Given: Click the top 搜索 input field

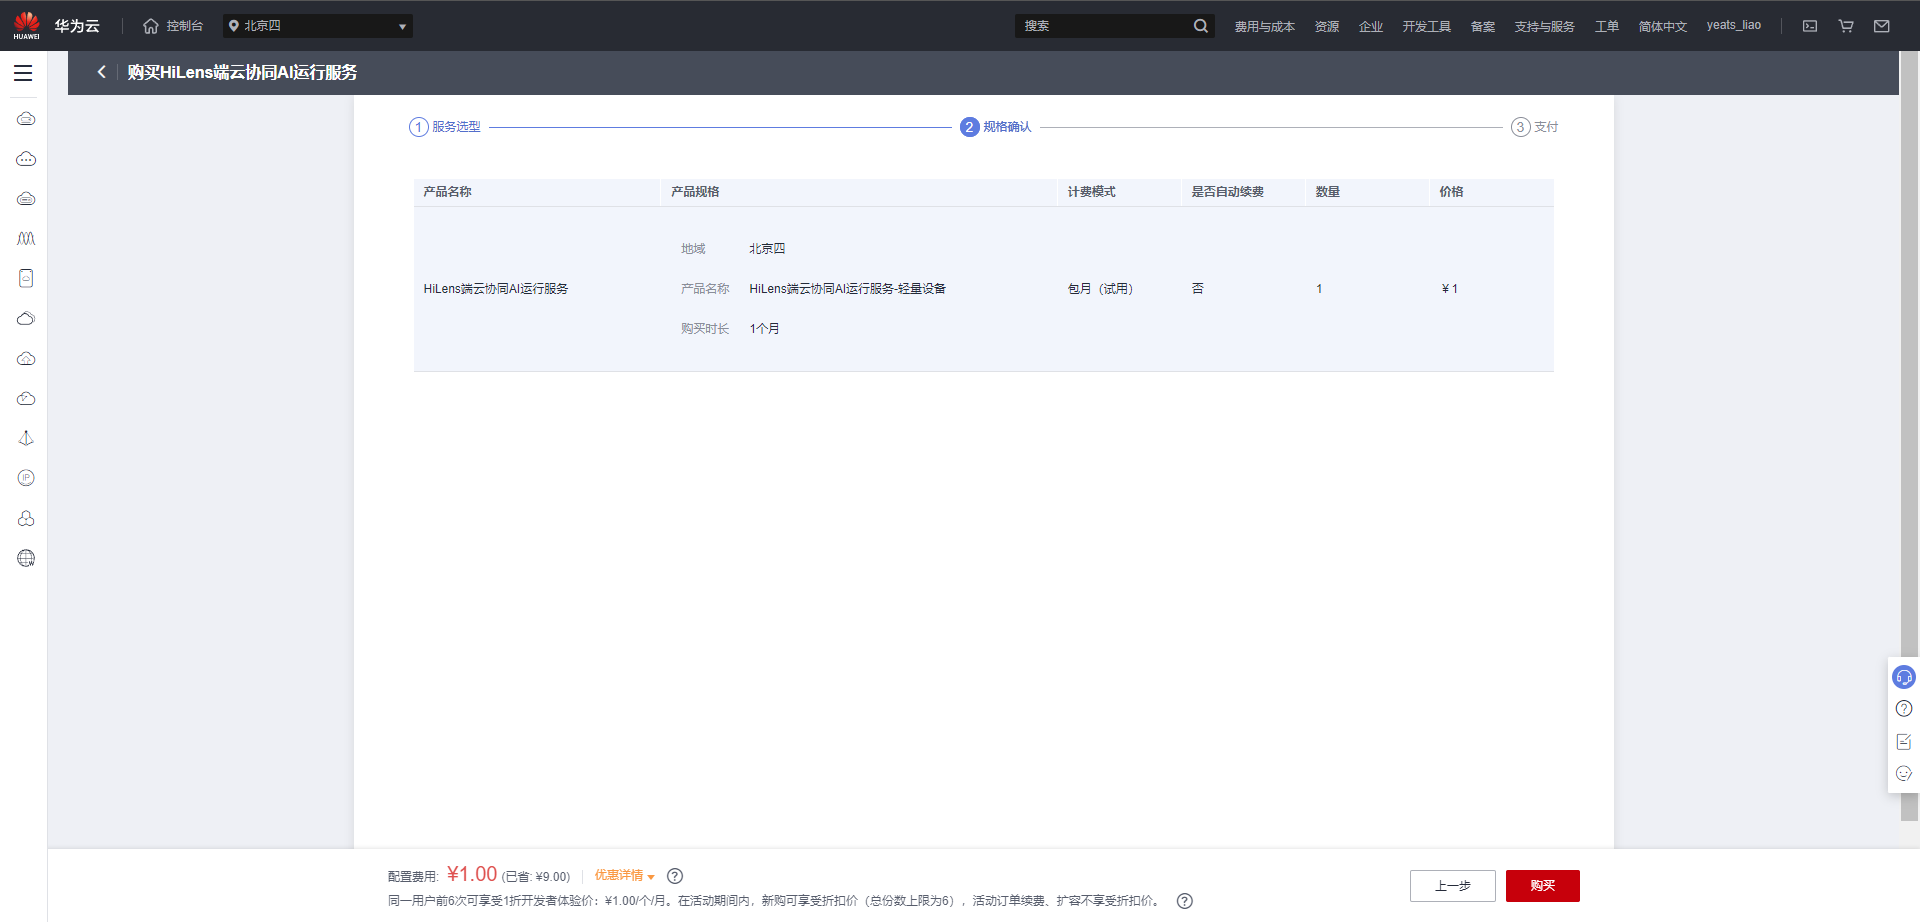Looking at the screenshot, I should (1103, 26).
